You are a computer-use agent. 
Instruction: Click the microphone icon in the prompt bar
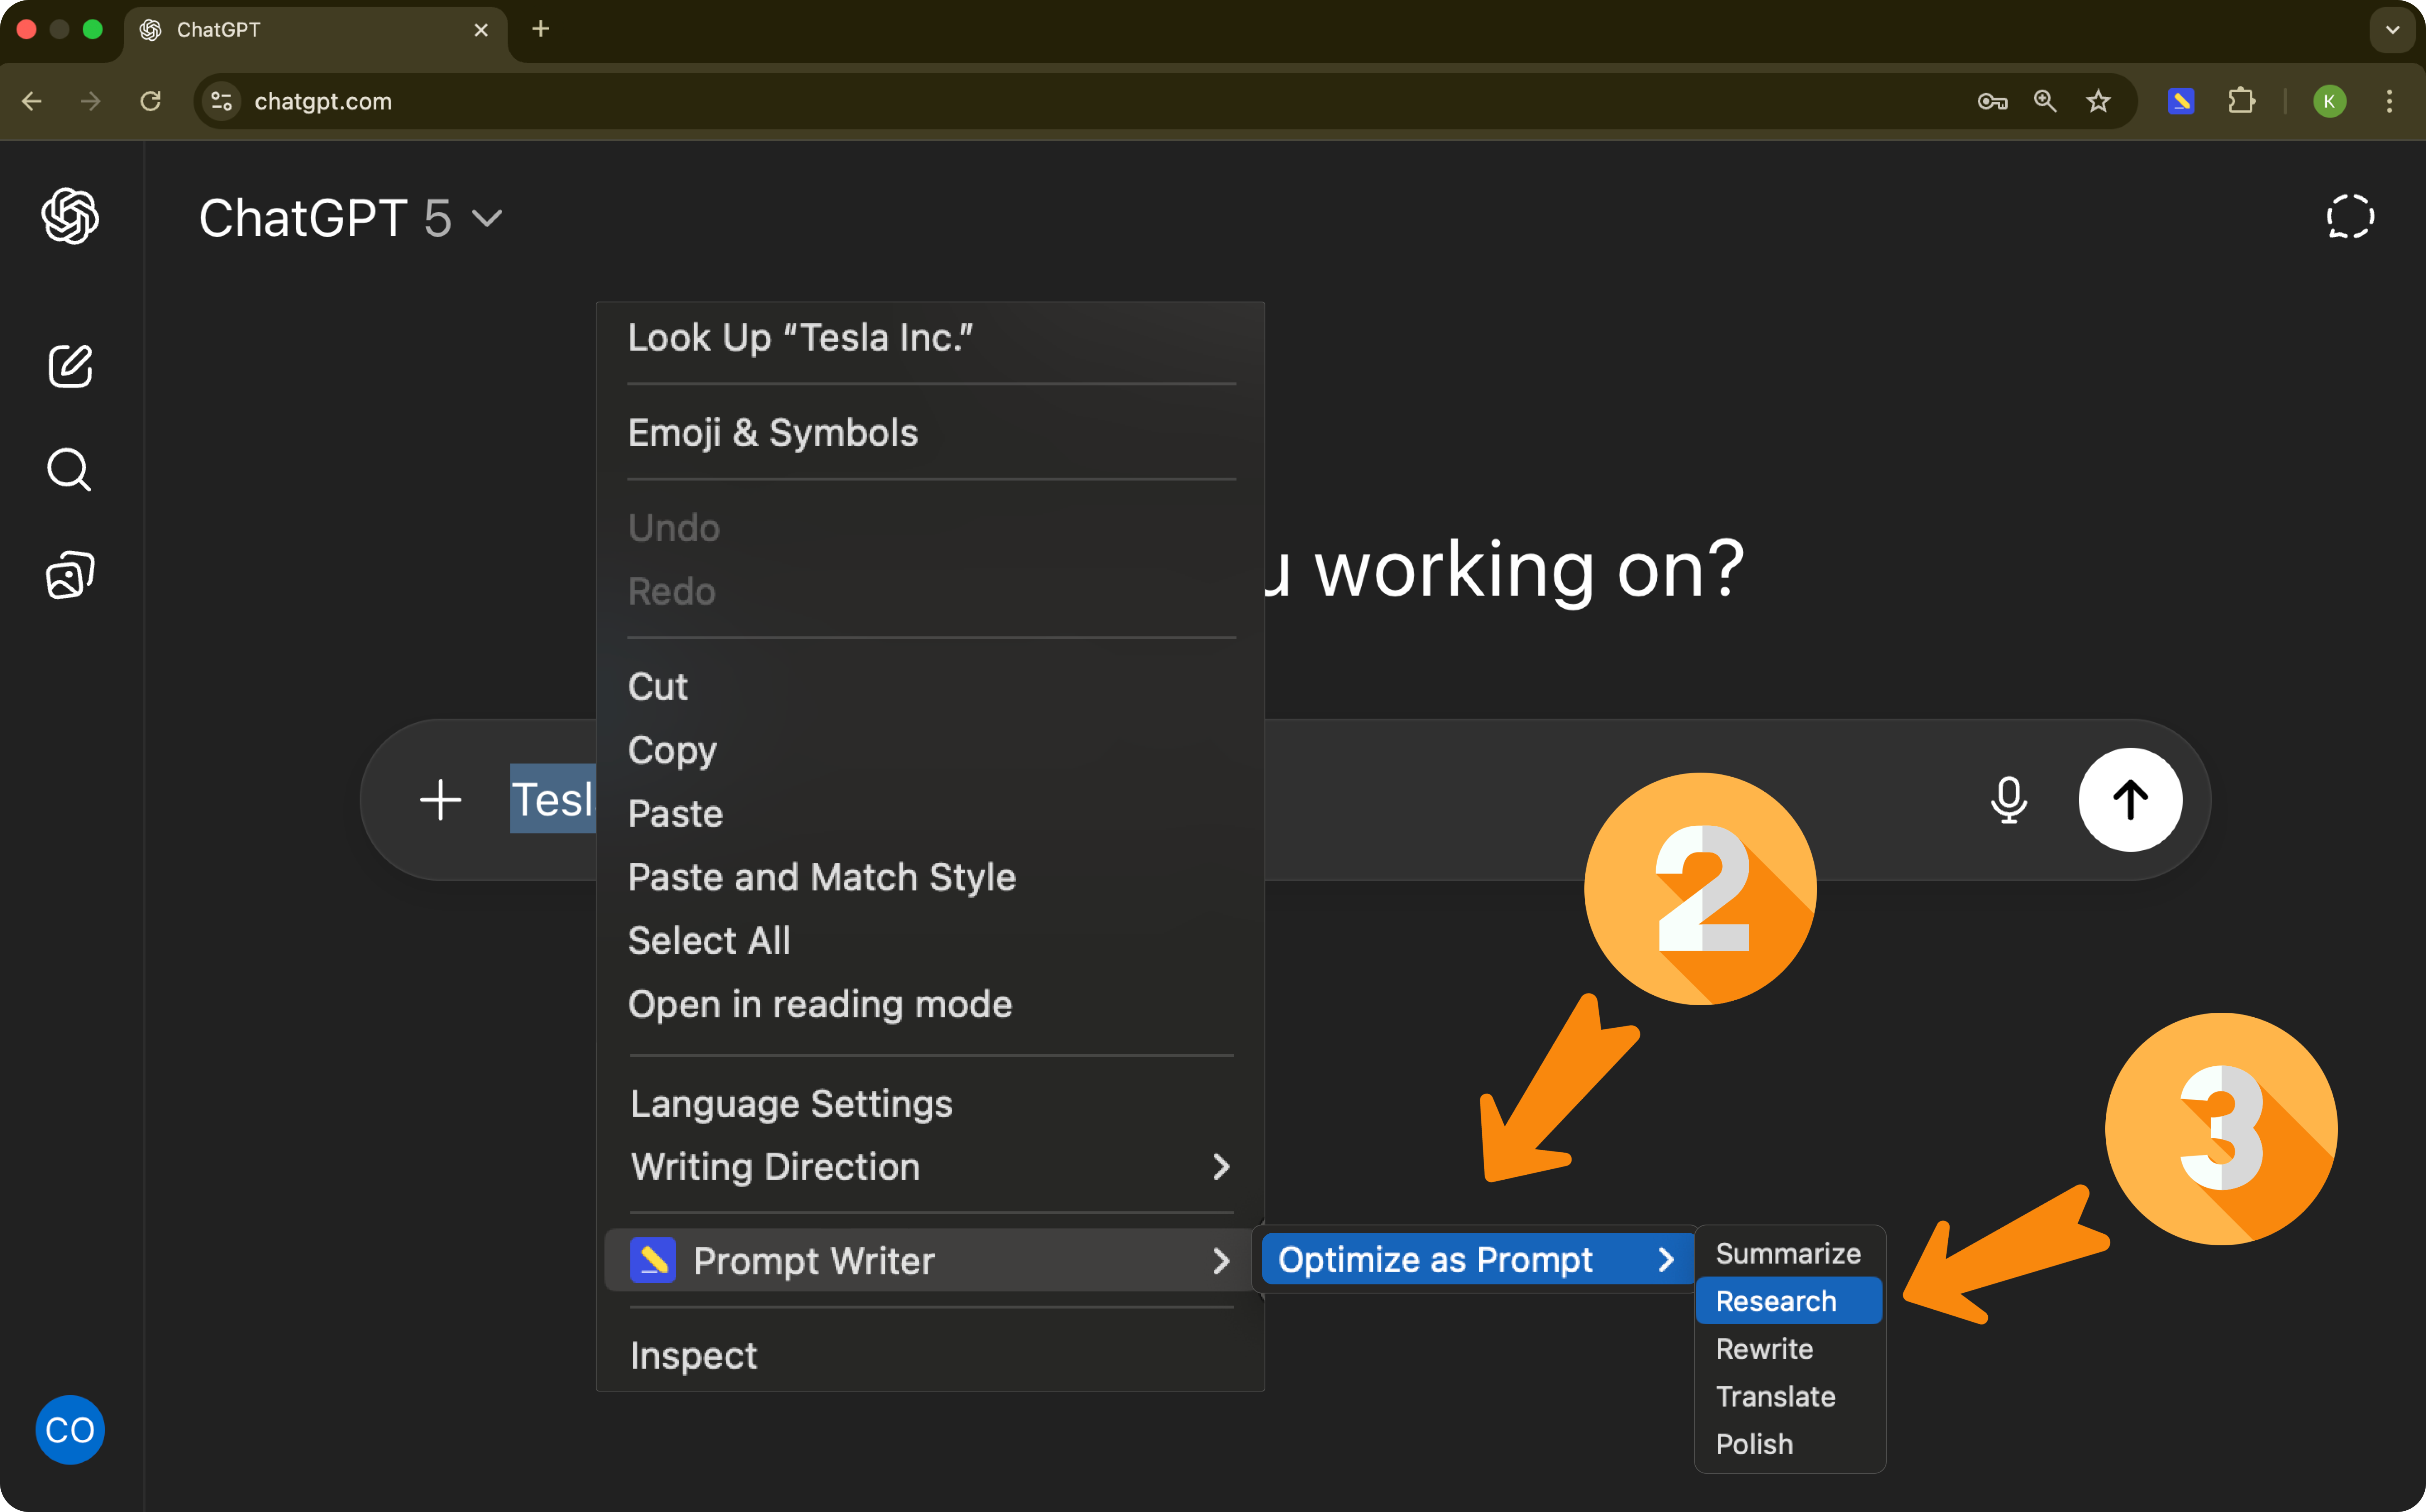2008,799
